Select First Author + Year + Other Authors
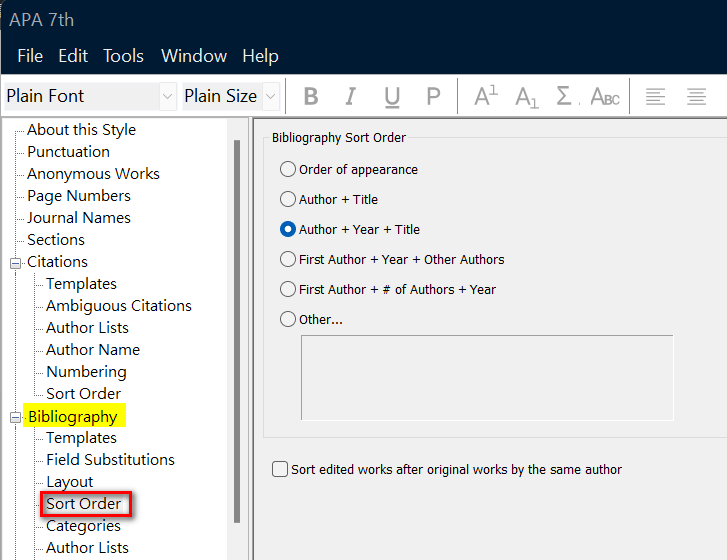 point(287,259)
